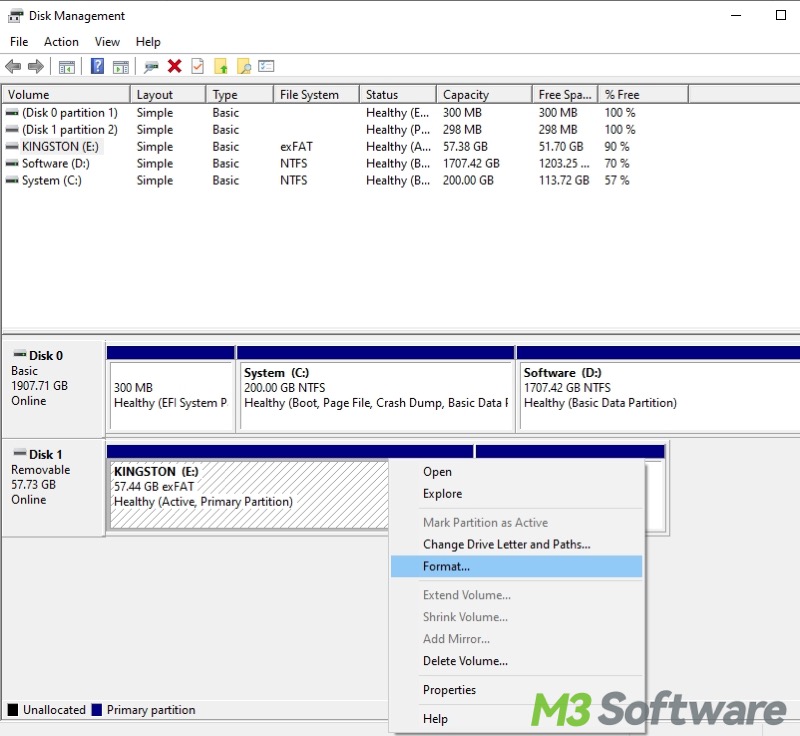Click grayed Shrink Volume... entry
The width and height of the screenshot is (800, 736).
point(516,617)
